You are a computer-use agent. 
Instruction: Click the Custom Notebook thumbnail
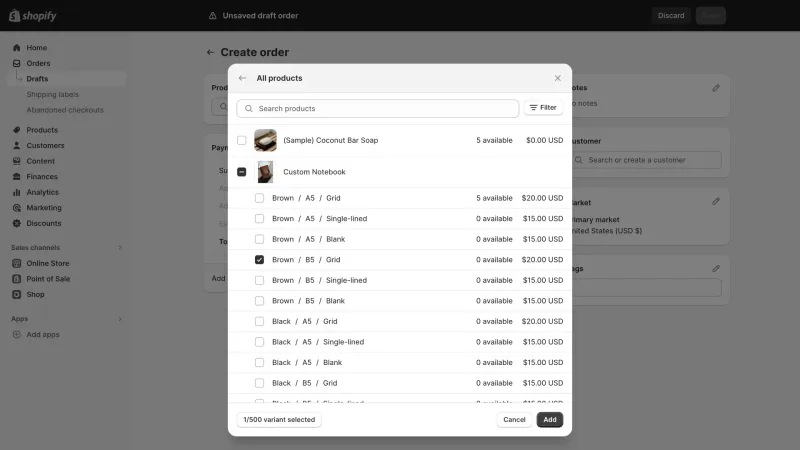click(265, 172)
